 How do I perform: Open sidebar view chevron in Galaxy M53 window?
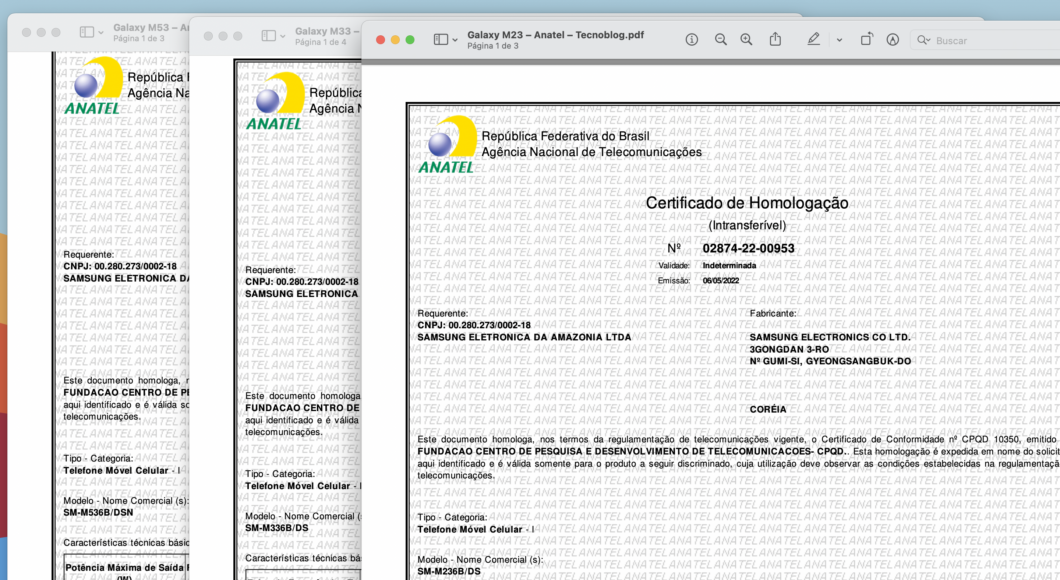pyautogui.click(x=101, y=32)
